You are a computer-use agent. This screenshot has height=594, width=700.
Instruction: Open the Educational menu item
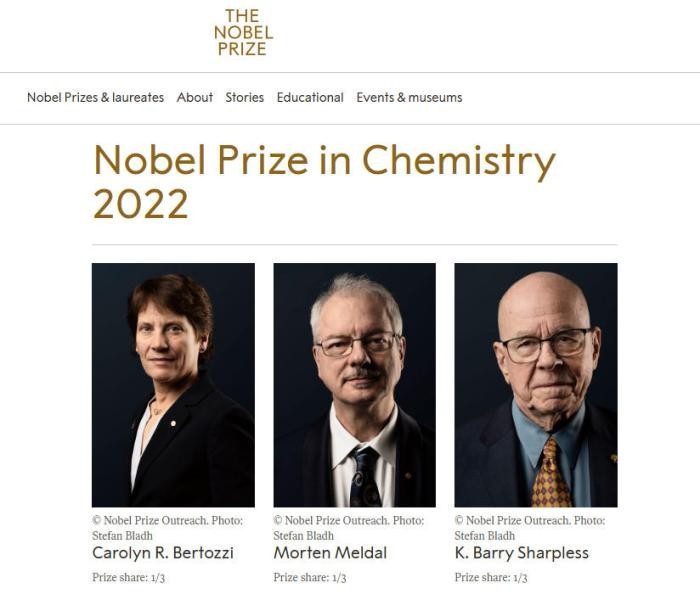[310, 97]
